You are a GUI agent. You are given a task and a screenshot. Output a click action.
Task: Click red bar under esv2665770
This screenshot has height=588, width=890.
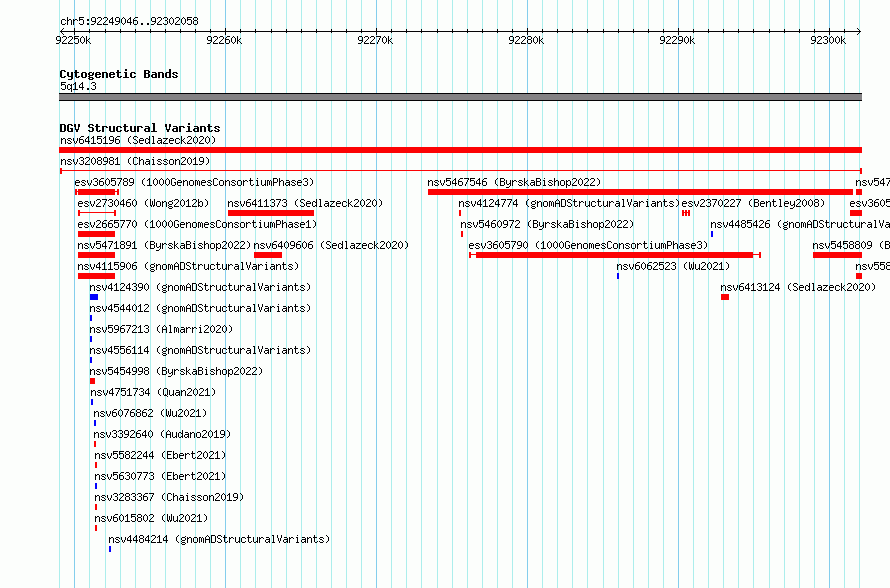pyautogui.click(x=96, y=234)
